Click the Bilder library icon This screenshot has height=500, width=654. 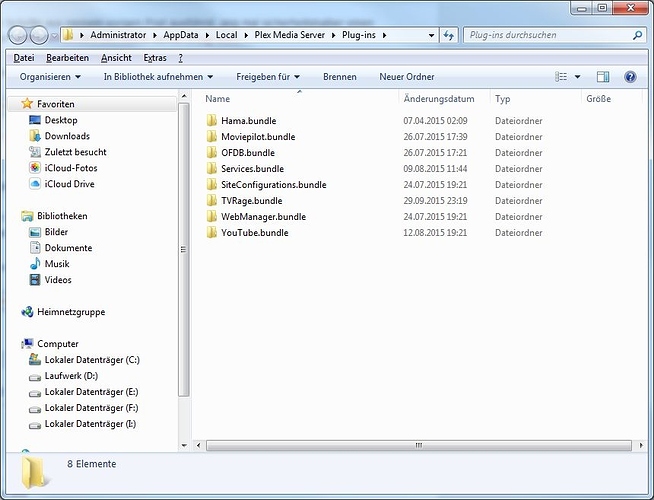35,232
